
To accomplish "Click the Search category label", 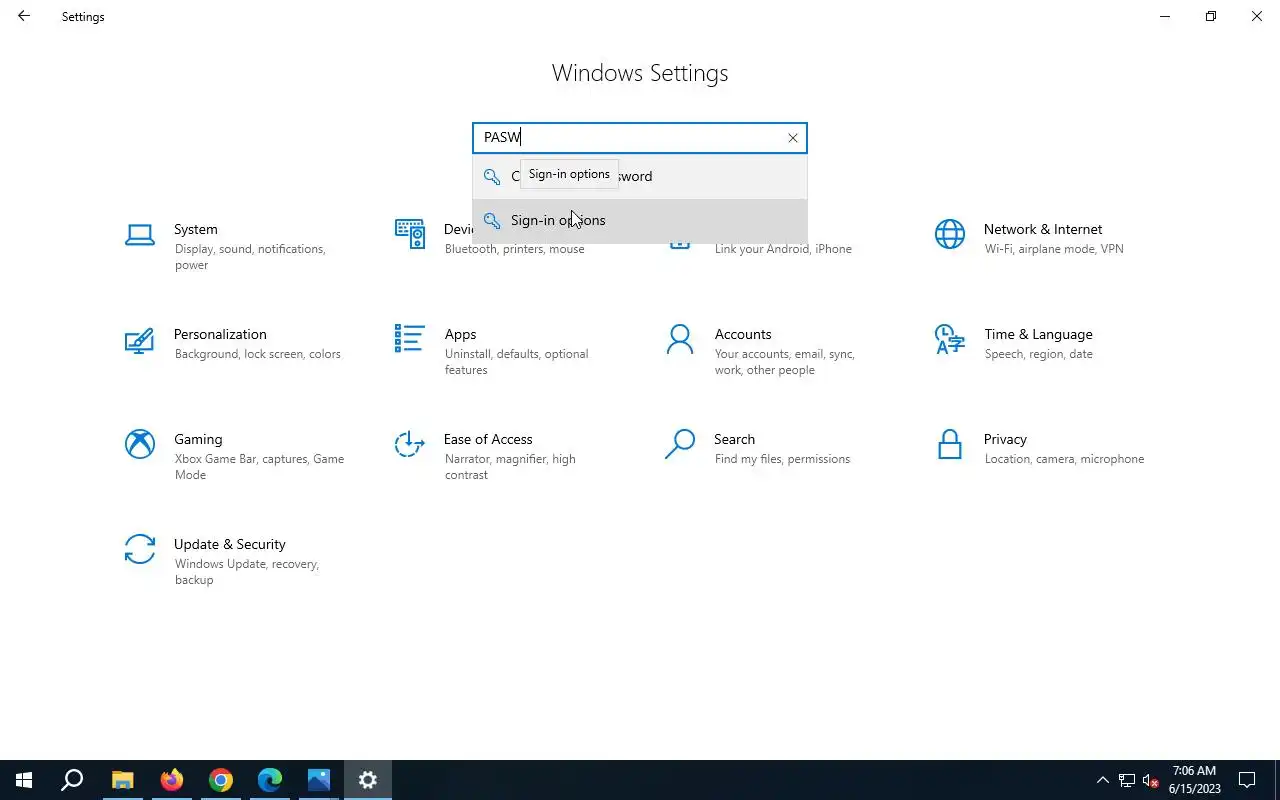I will tap(734, 440).
